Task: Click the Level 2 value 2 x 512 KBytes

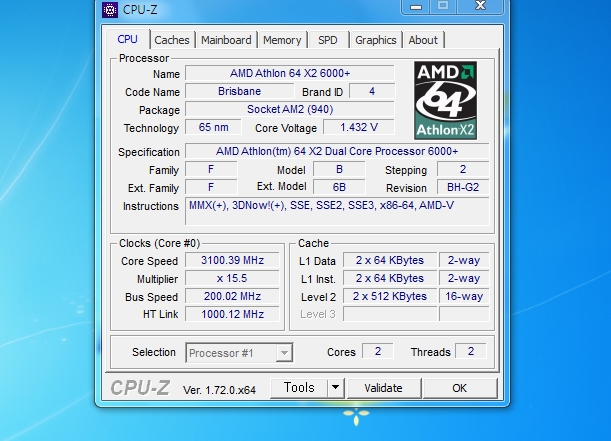Action: point(390,296)
